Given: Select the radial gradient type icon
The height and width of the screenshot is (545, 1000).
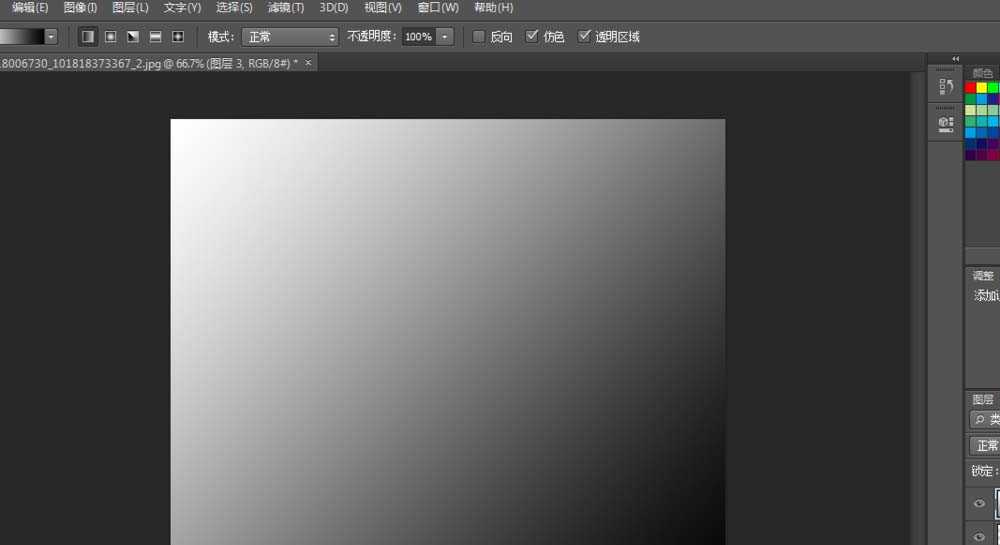Looking at the screenshot, I should point(110,37).
